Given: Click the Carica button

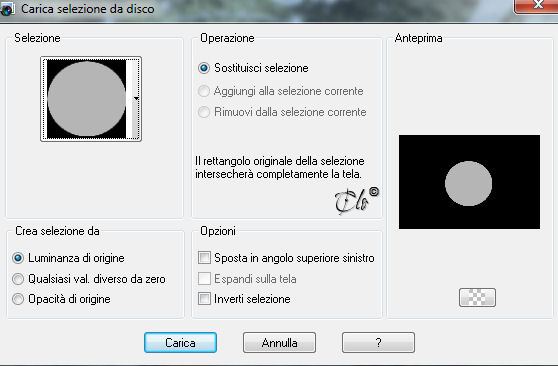Looking at the screenshot, I should [x=180, y=343].
